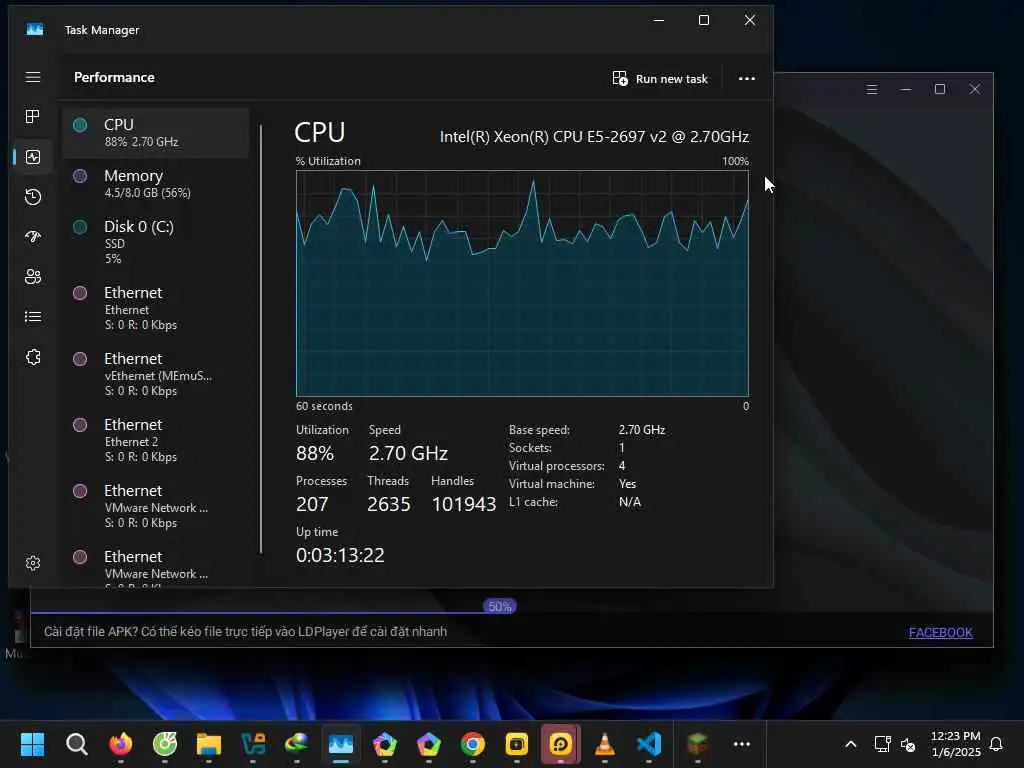Click the up time value 0:03:13:22

tap(340, 554)
